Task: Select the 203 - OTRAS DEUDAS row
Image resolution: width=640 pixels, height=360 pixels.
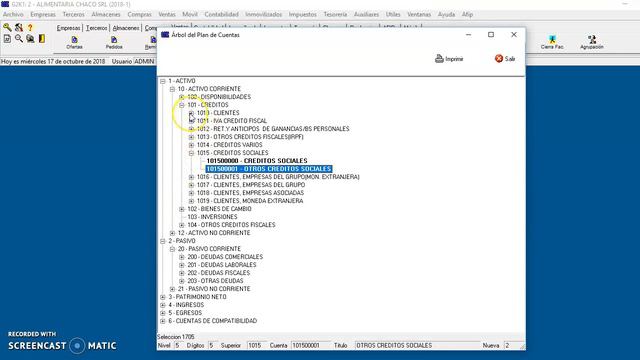Action: coord(215,281)
